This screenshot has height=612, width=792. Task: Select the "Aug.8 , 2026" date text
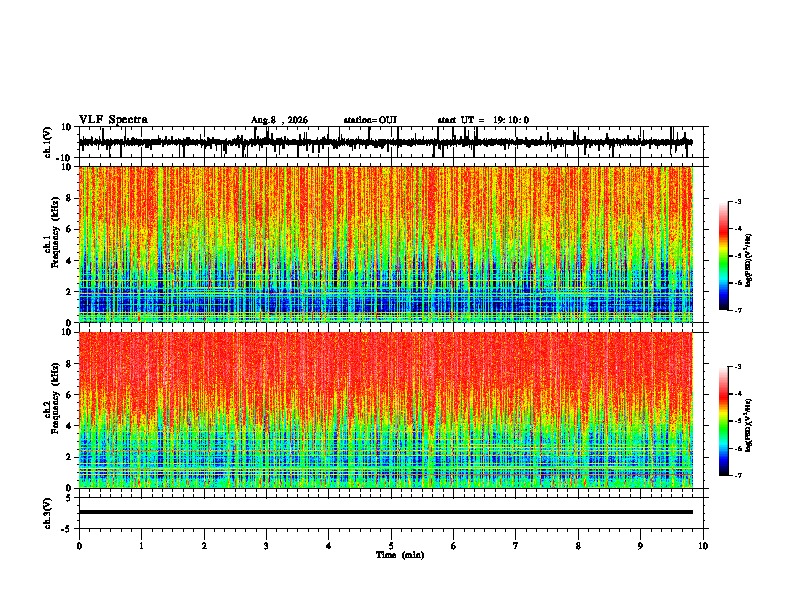[279, 120]
